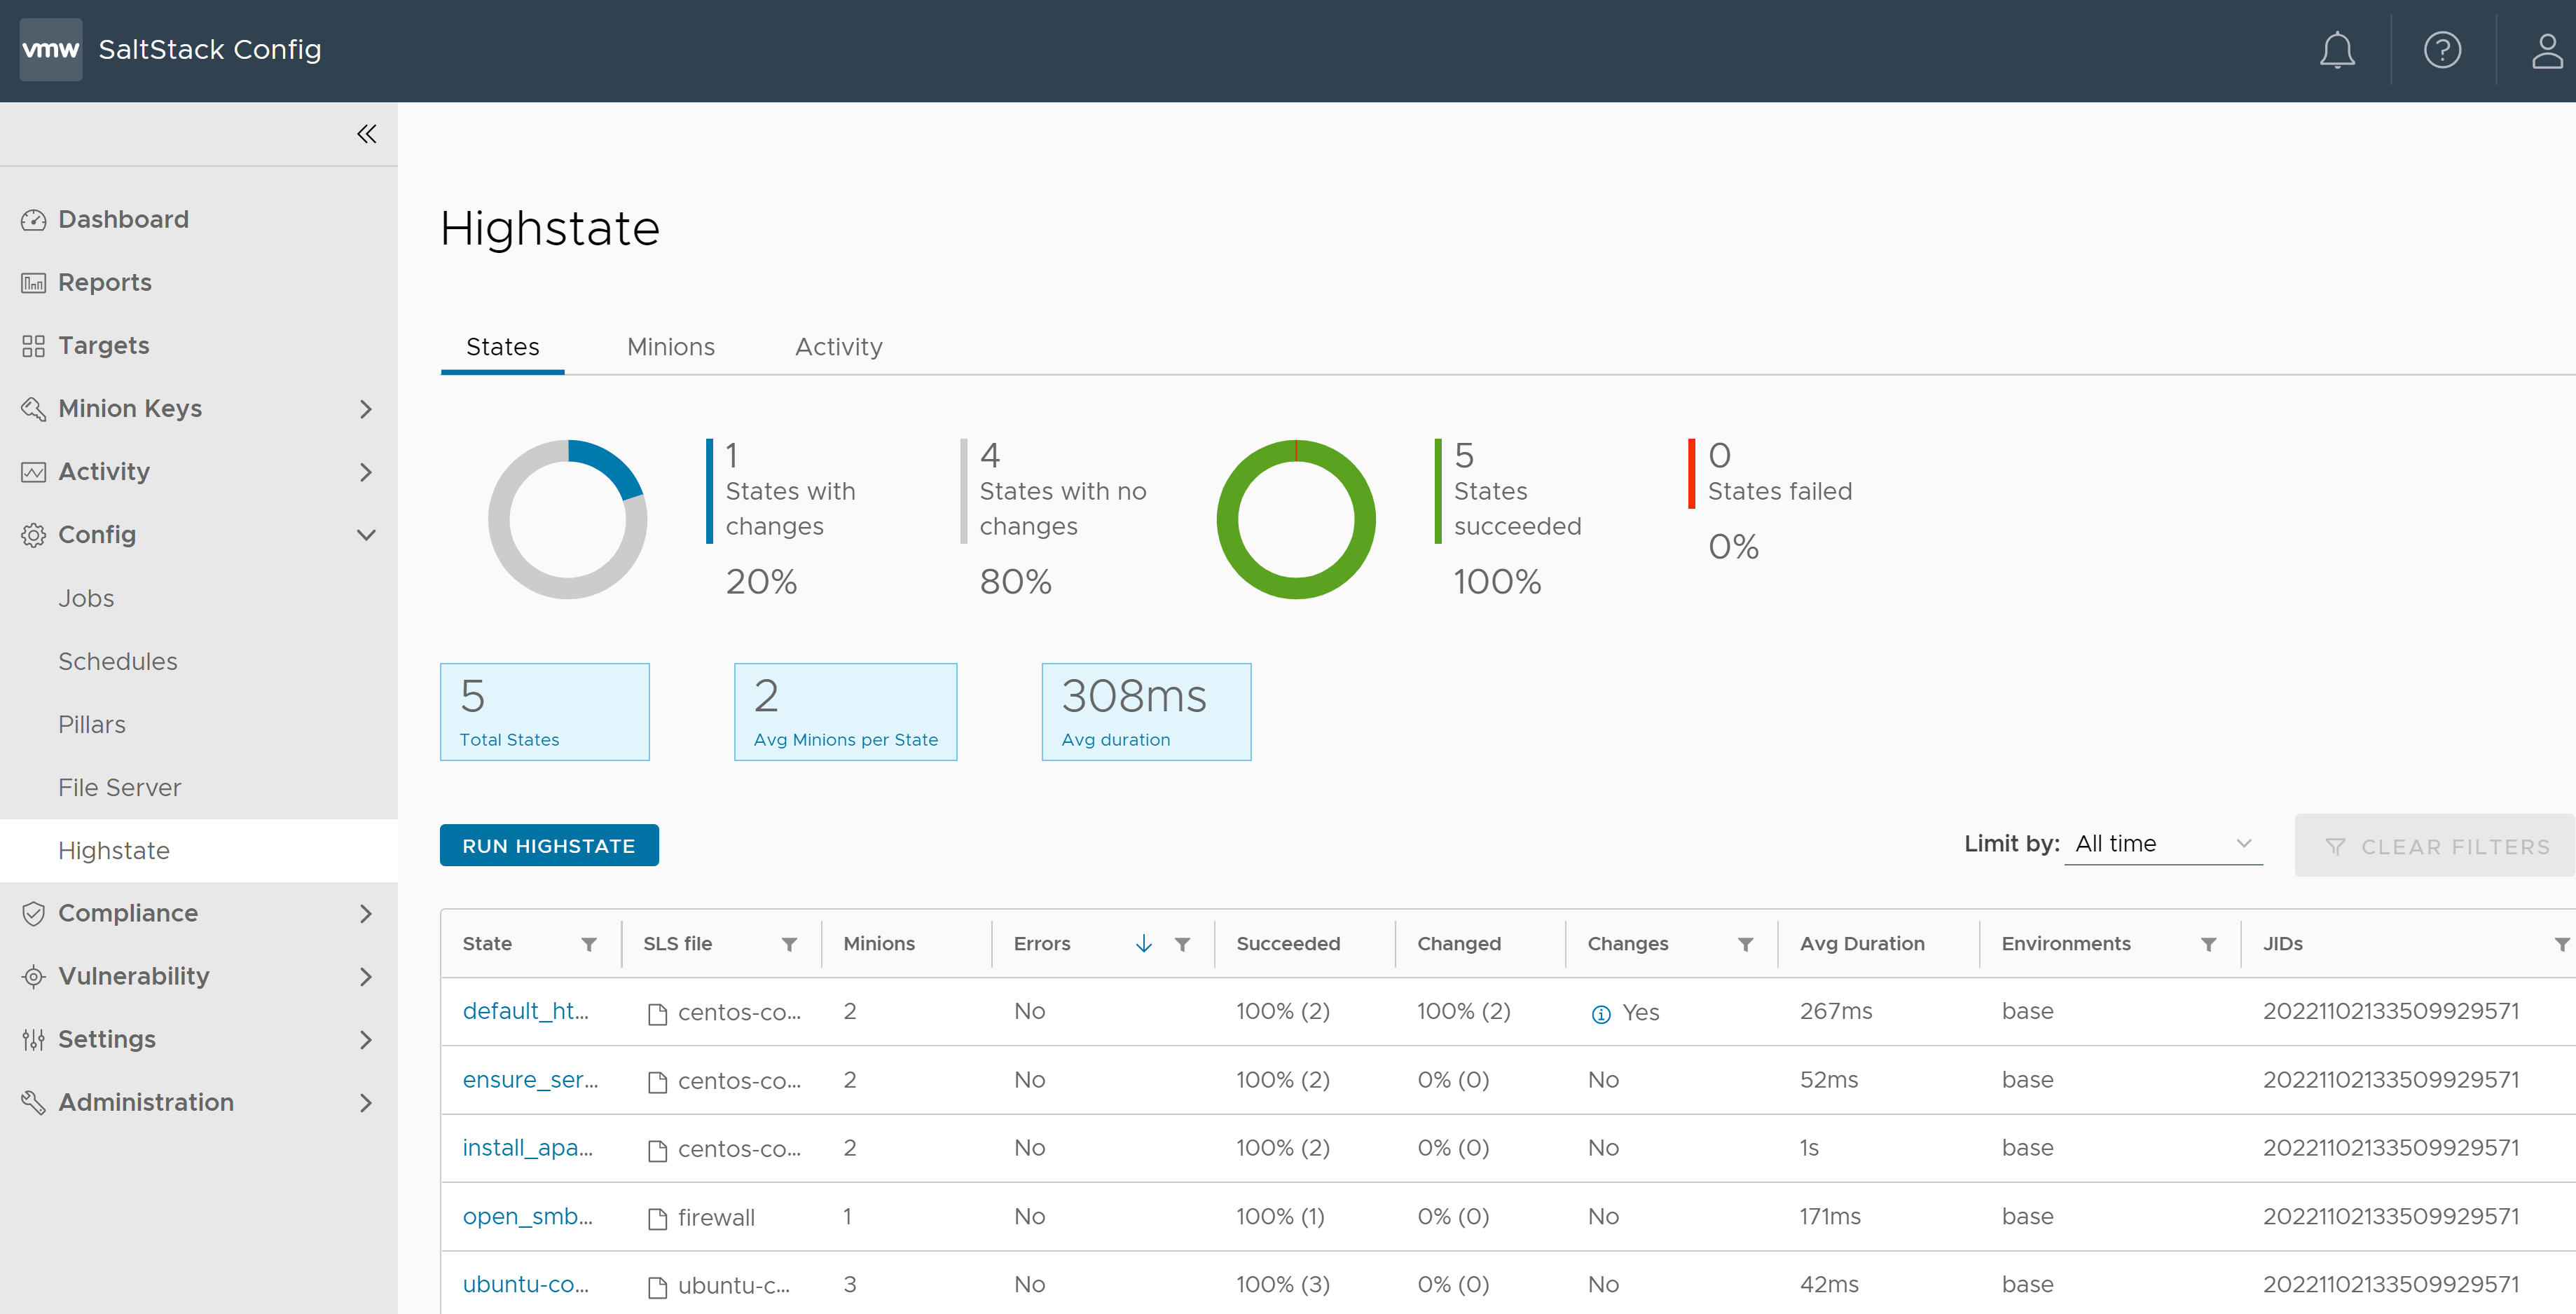This screenshot has height=1314, width=2576.
Task: Click the default_ht... state link
Action: click(x=526, y=1009)
